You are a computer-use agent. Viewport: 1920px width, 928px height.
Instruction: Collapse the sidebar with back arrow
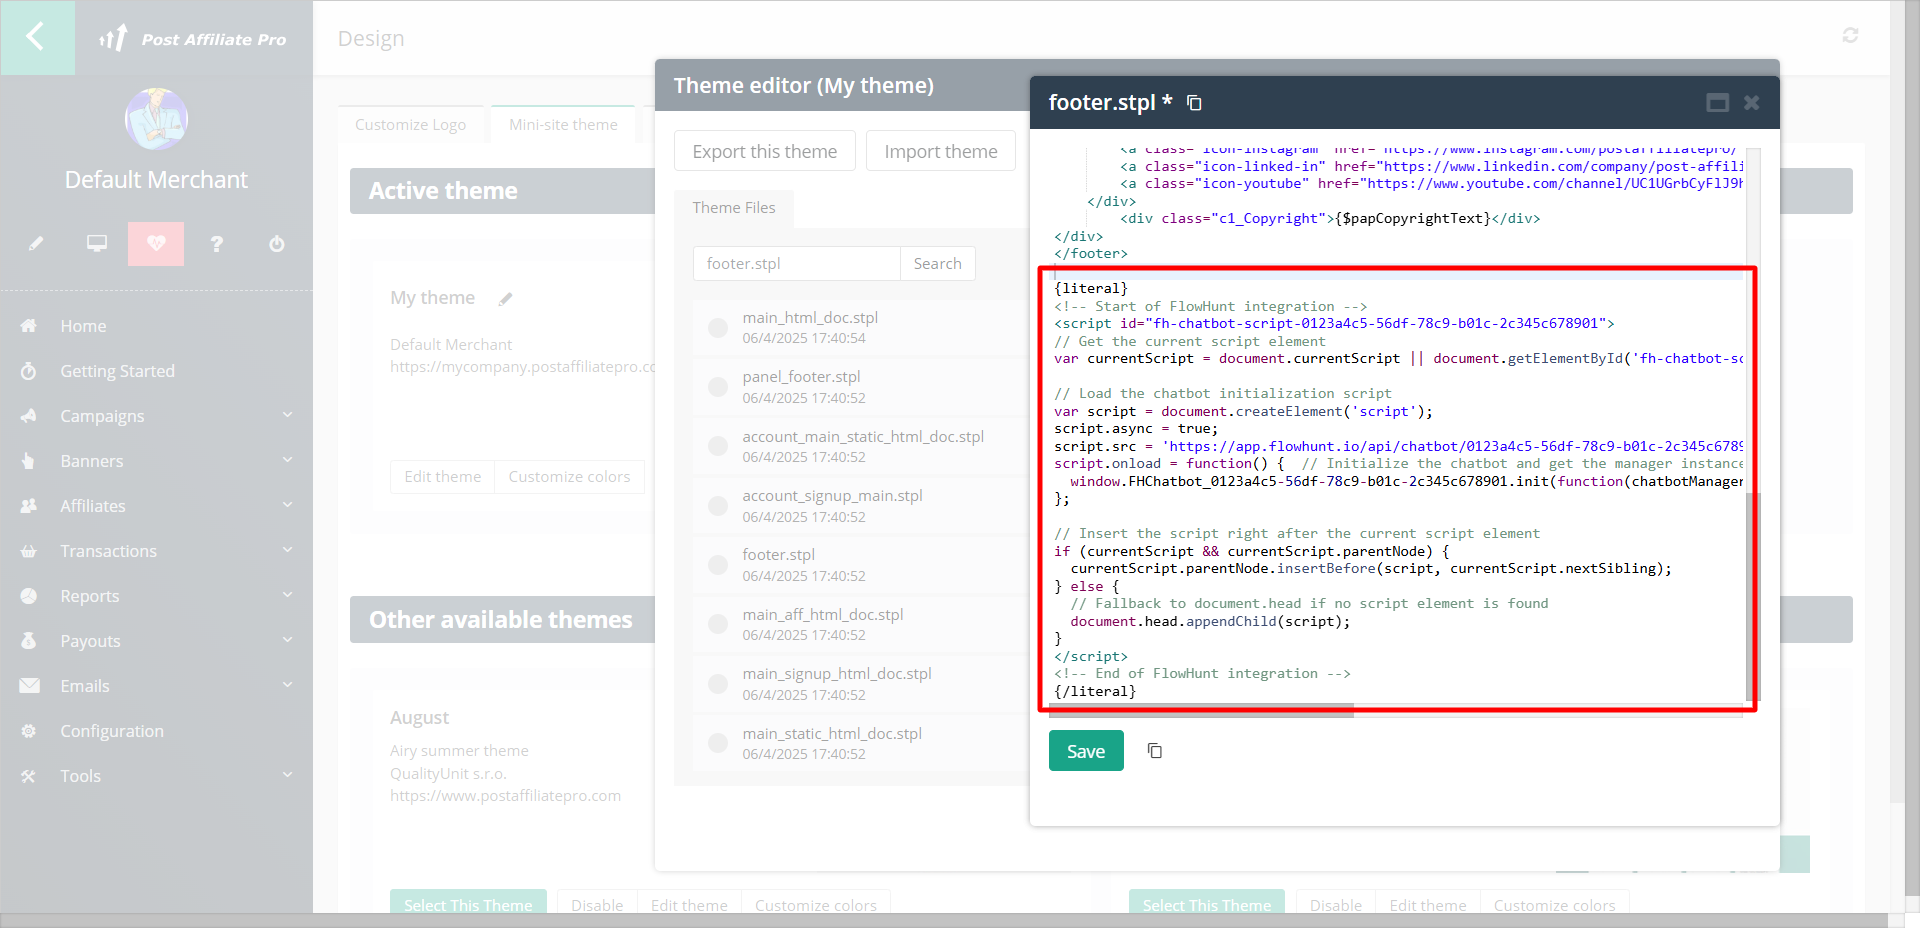pos(37,37)
